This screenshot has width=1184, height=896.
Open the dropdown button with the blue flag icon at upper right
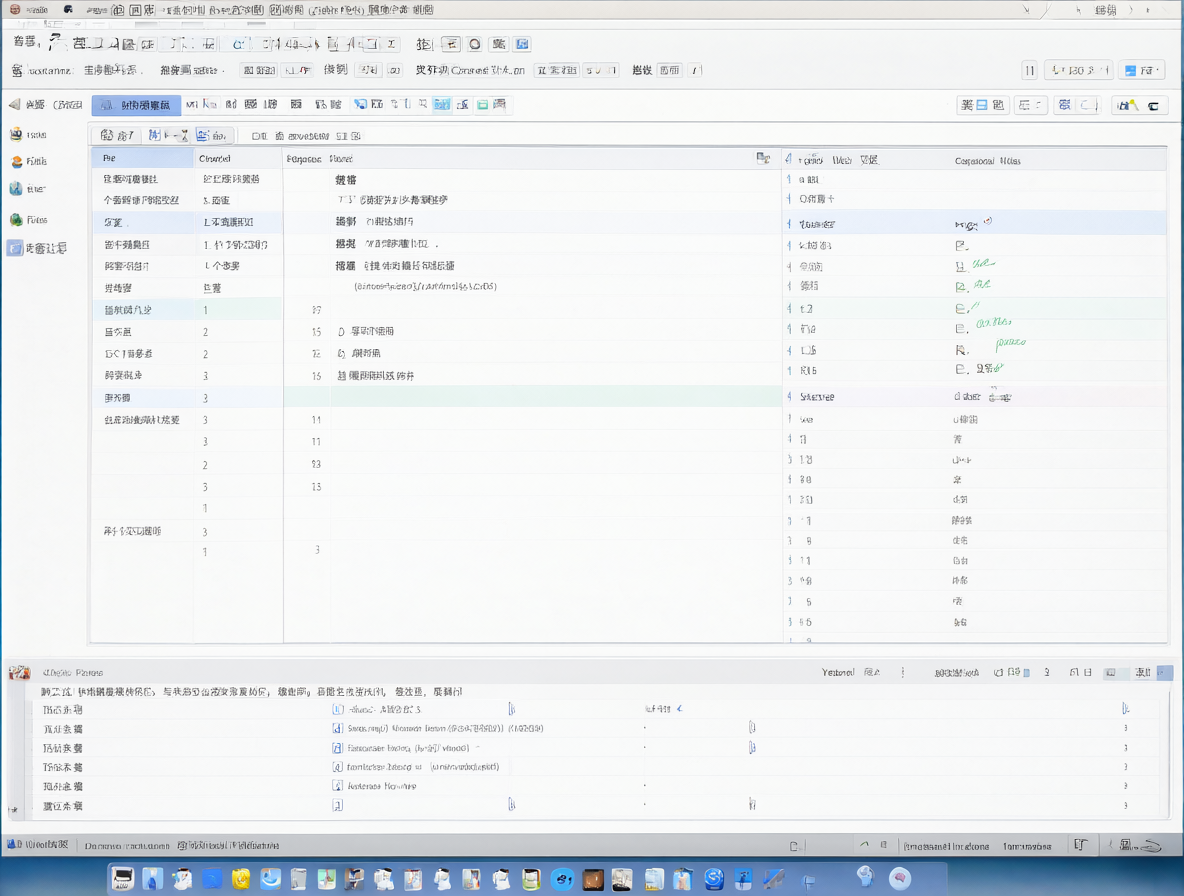pos(1141,70)
